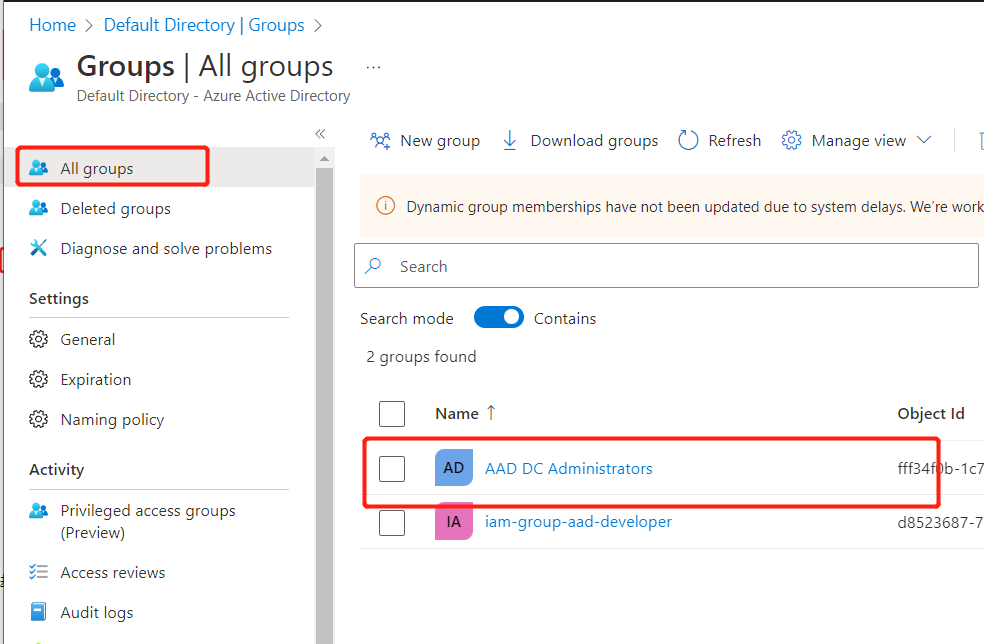The height and width of the screenshot is (644, 984).
Task: Click the Manage view gear icon
Action: point(791,140)
